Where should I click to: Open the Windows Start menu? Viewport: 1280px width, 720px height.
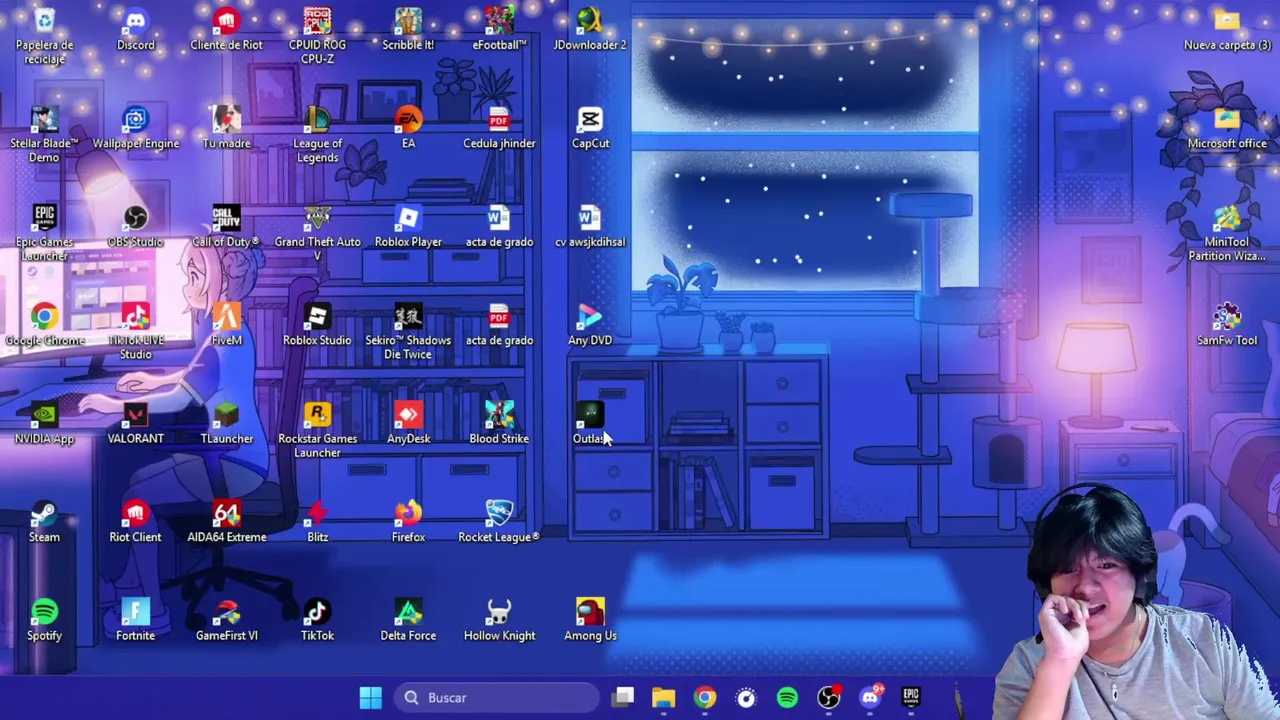(370, 697)
